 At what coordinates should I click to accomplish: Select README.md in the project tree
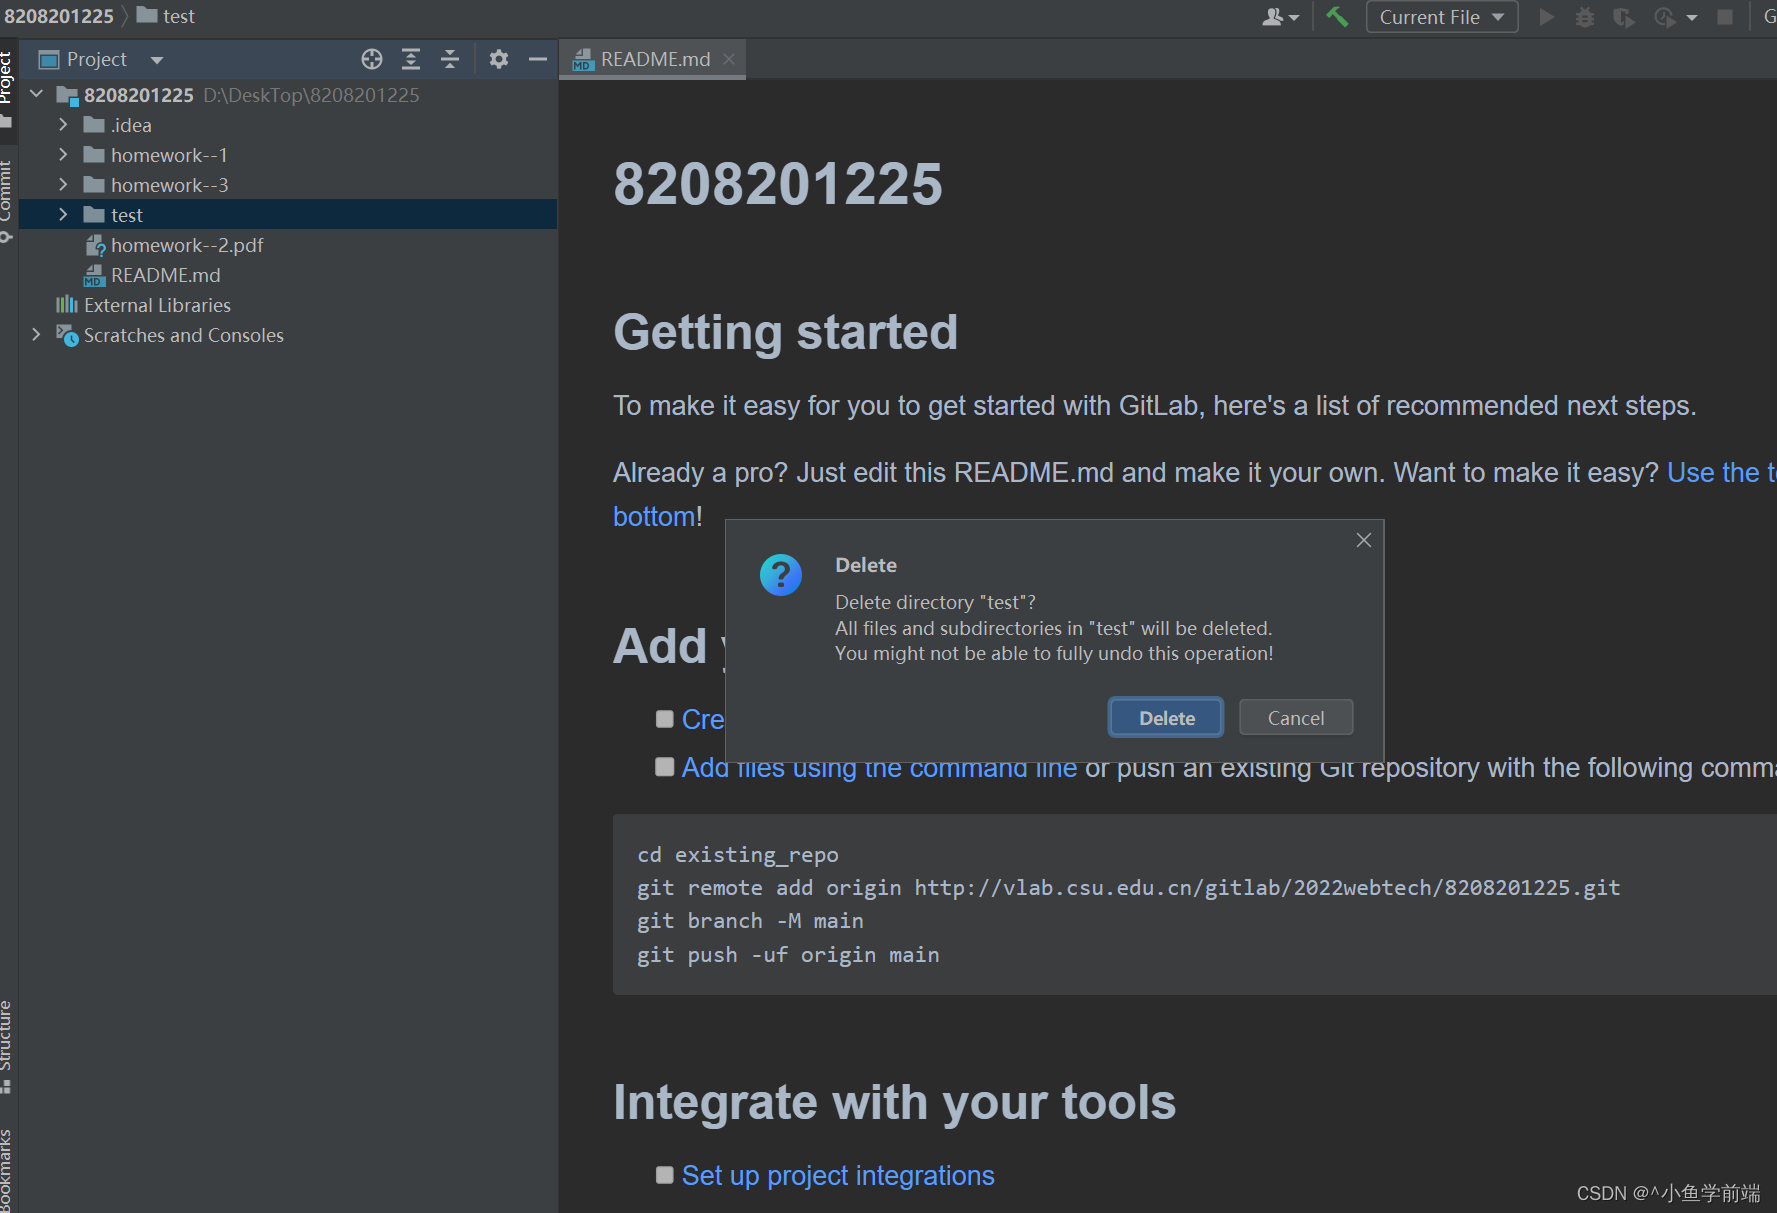click(165, 275)
